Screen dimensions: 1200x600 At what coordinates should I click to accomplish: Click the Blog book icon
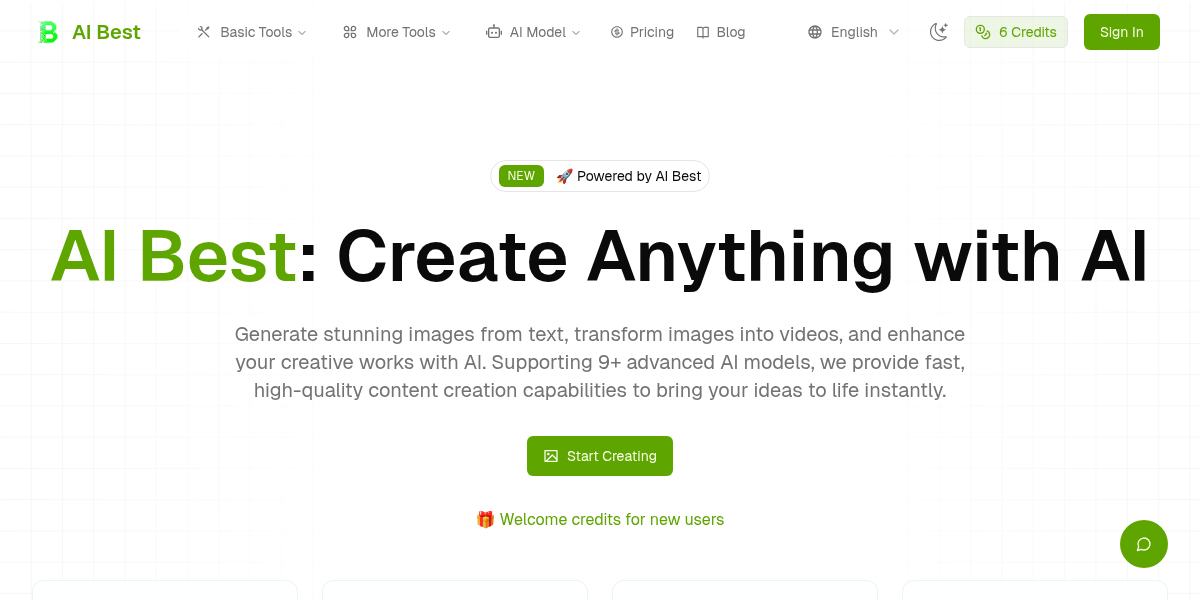(703, 32)
